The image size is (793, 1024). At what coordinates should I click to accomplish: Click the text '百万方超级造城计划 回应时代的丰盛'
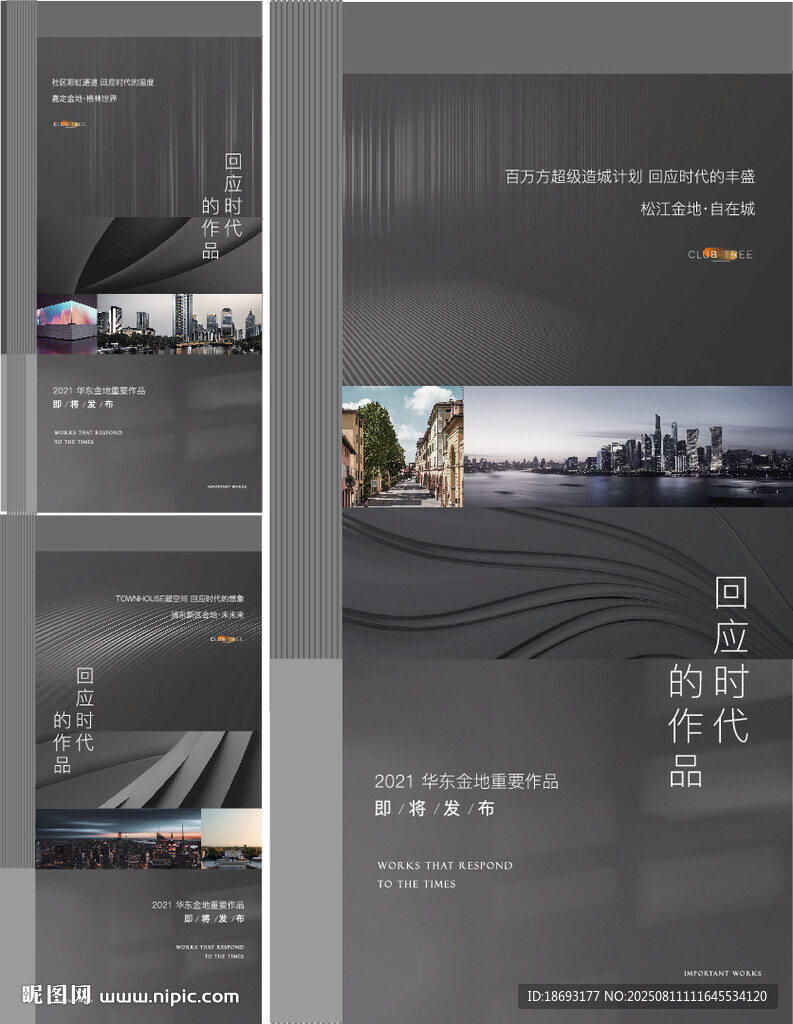click(x=630, y=176)
